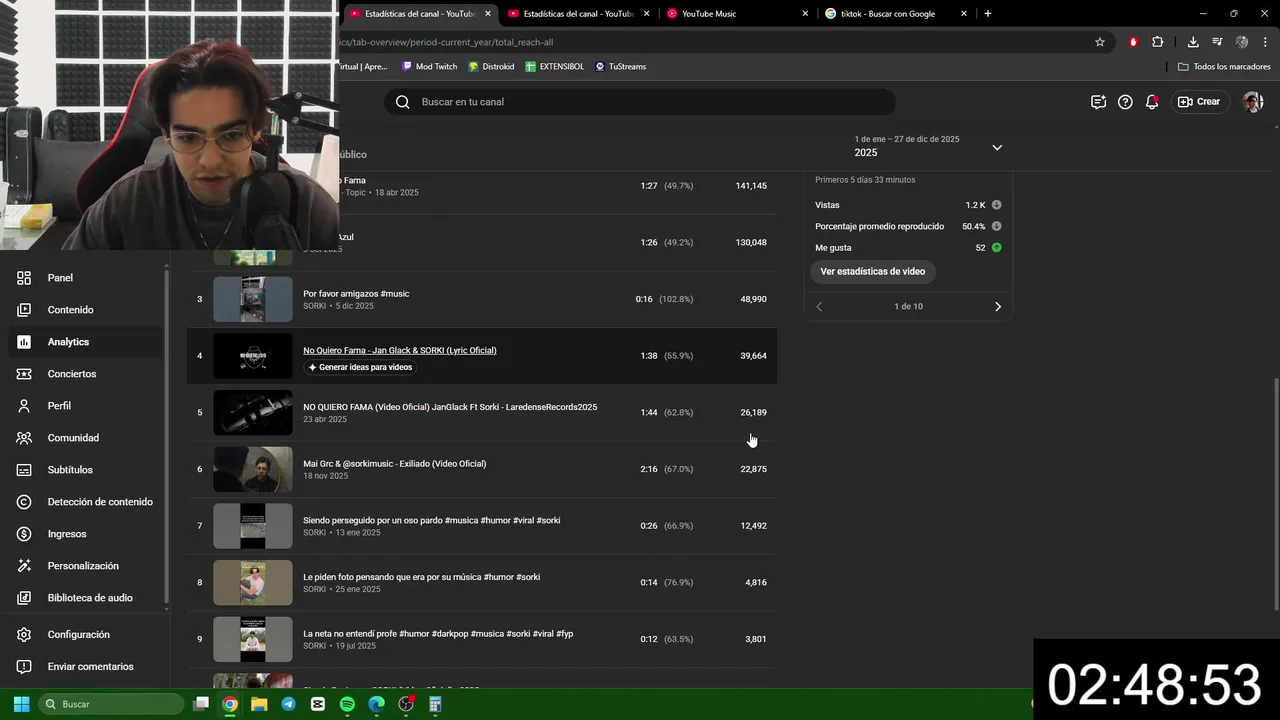Open Perfil in the sidebar
Image resolution: width=1280 pixels, height=720 pixels.
coord(85,406)
